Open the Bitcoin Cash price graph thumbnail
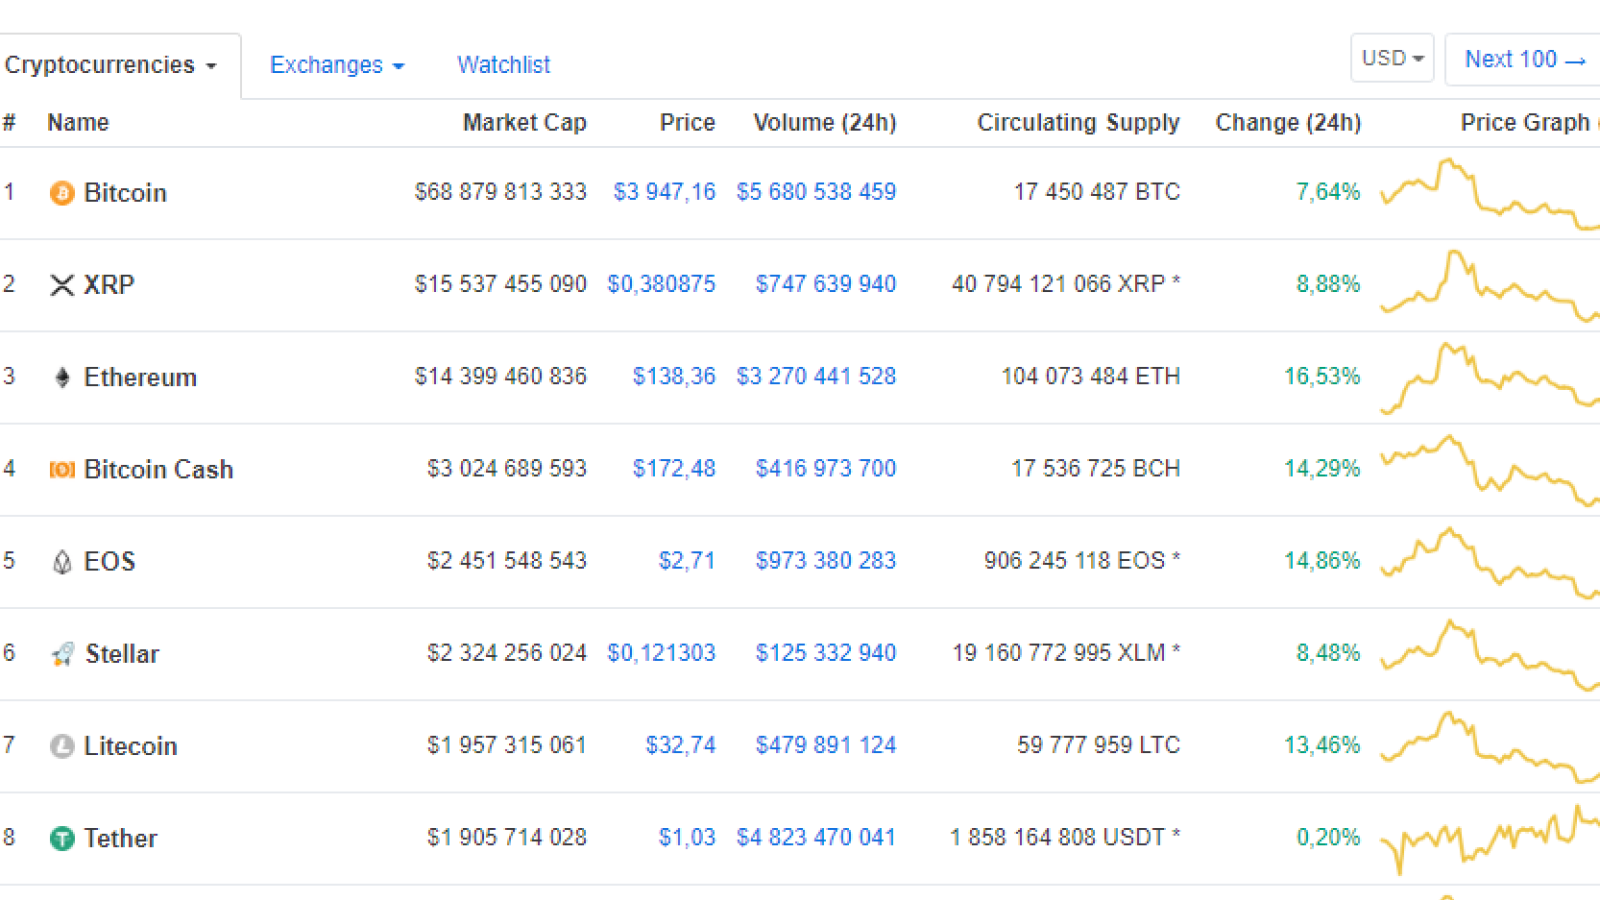The height and width of the screenshot is (900, 1600). click(1490, 469)
